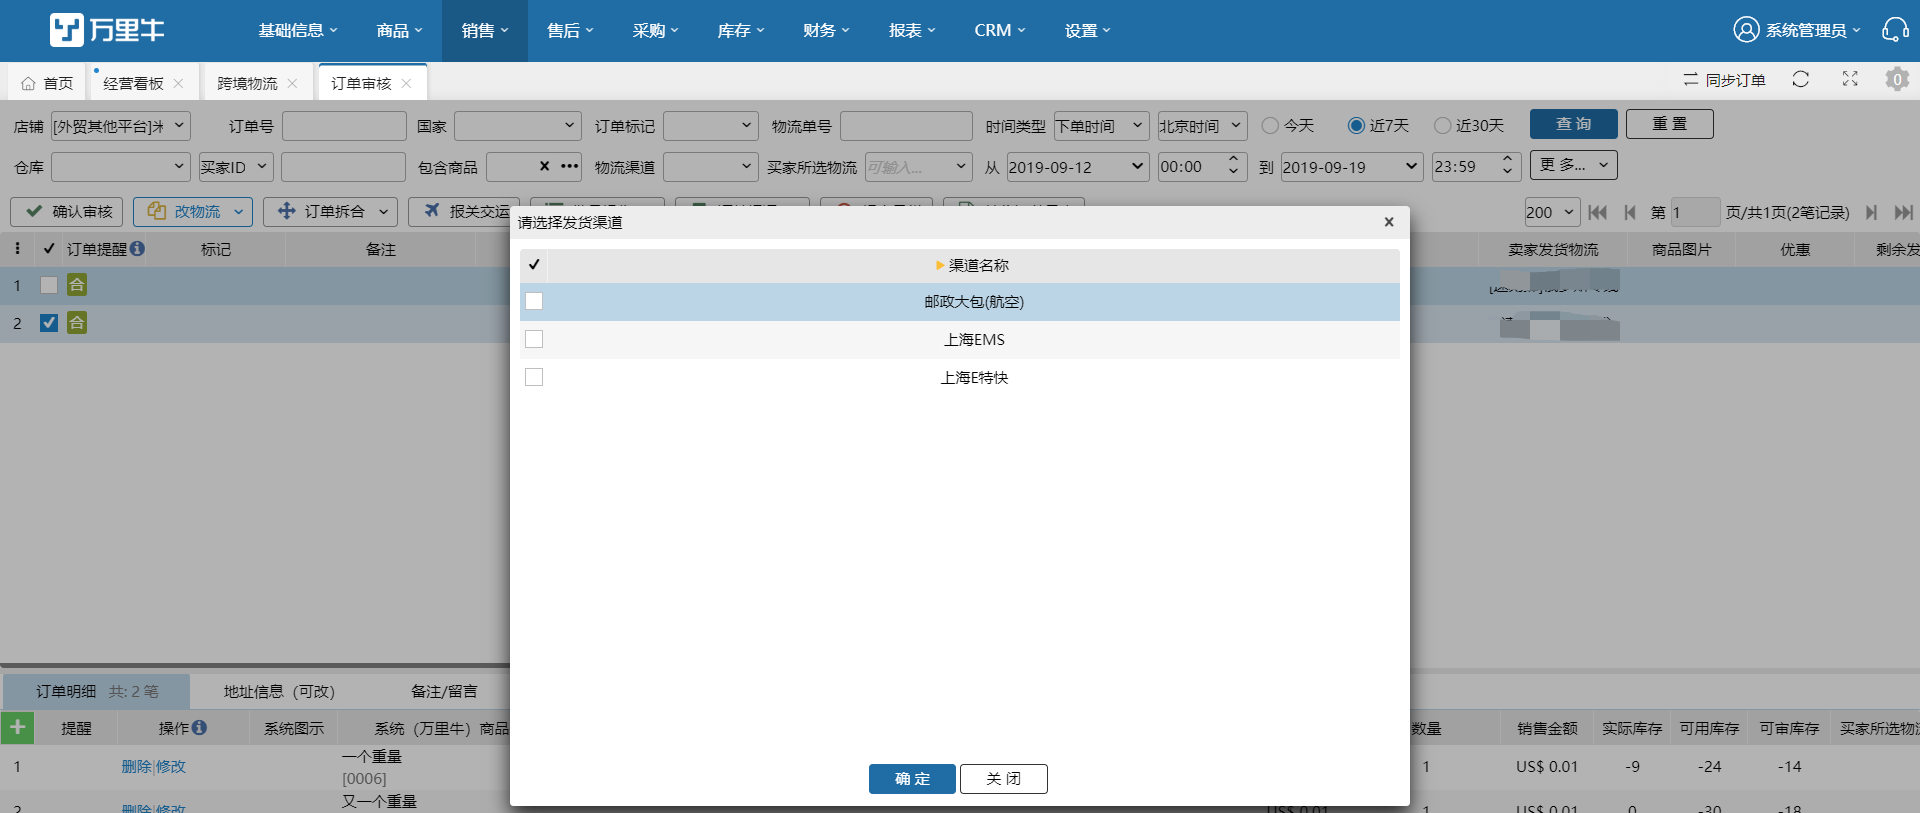Open the 国家 dropdown
This screenshot has width=1920, height=813.
tap(517, 126)
